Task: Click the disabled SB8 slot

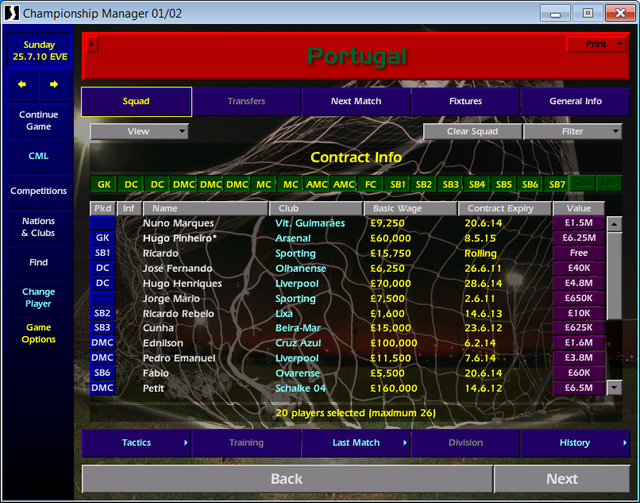Action: (582, 185)
